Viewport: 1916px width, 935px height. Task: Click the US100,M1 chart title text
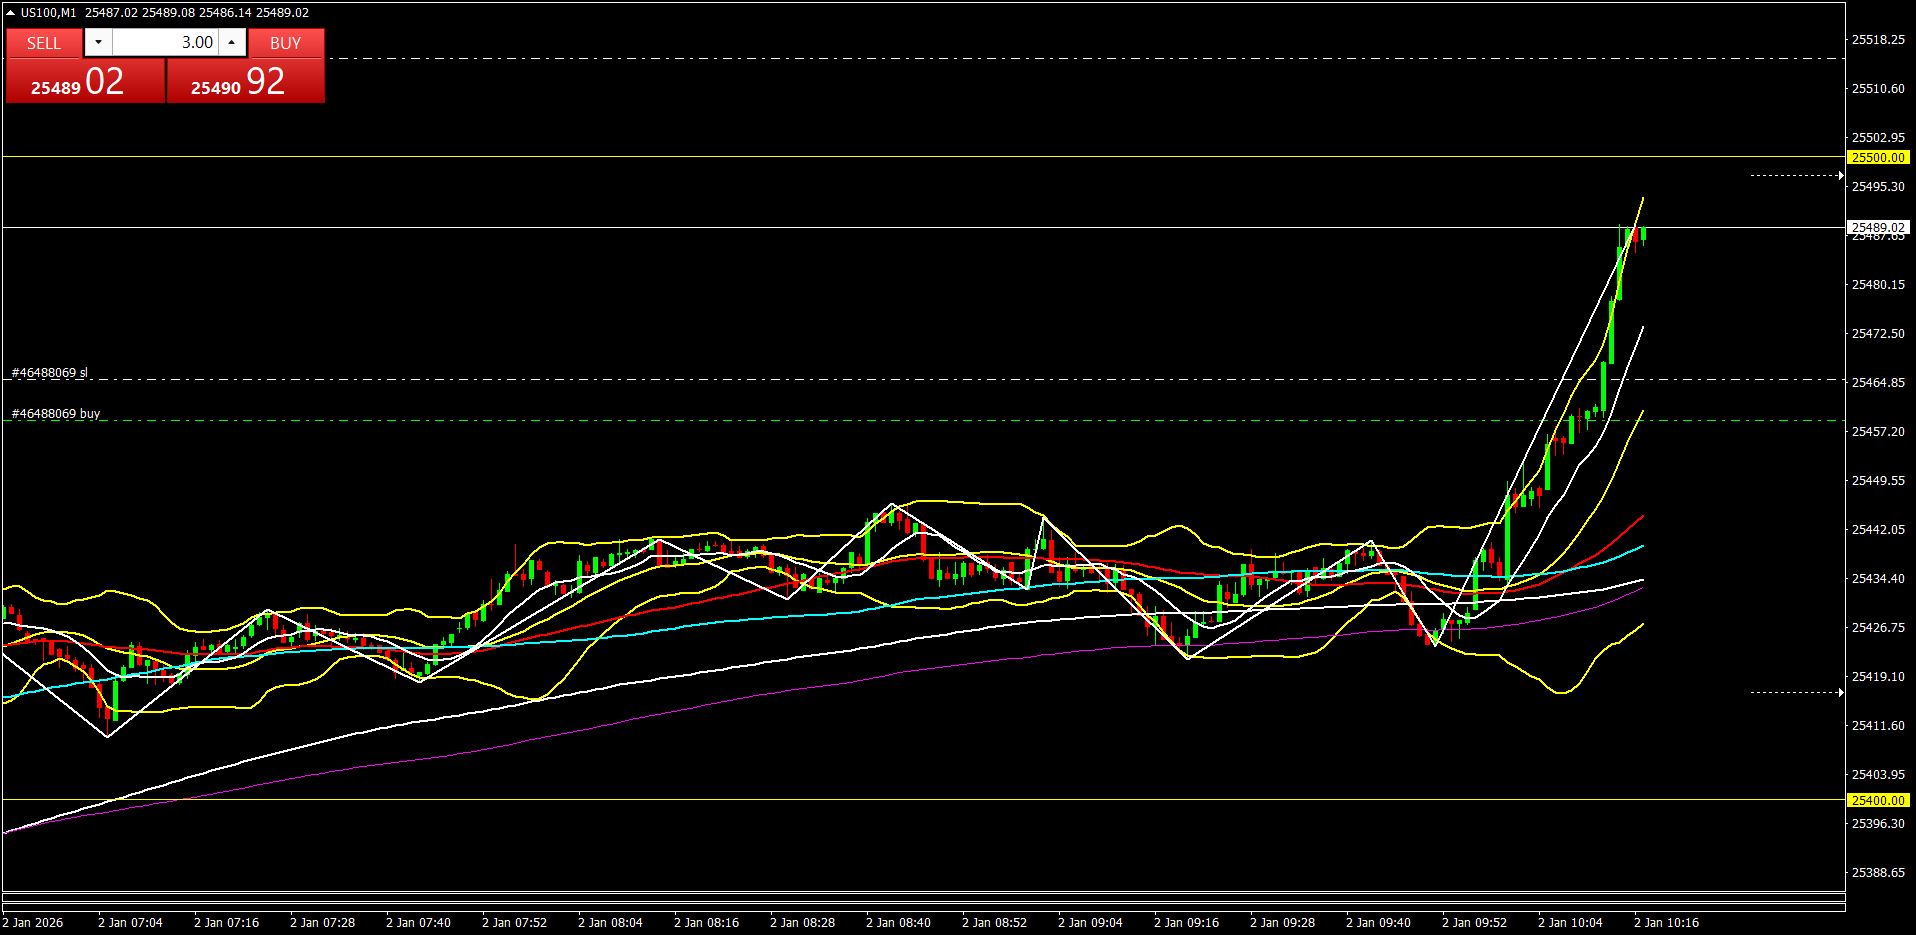[x=48, y=13]
